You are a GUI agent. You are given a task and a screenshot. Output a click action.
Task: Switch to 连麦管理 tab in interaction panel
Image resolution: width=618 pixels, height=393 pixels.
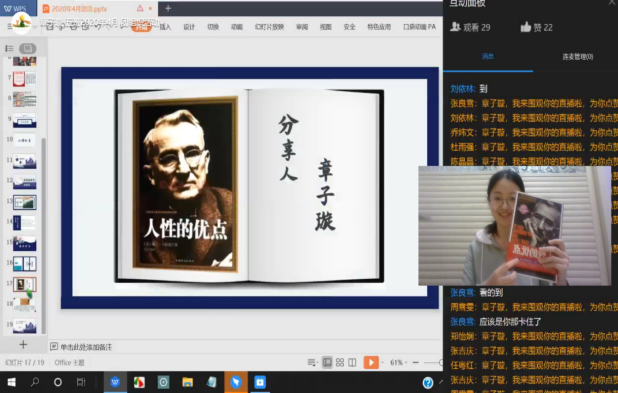pos(577,57)
